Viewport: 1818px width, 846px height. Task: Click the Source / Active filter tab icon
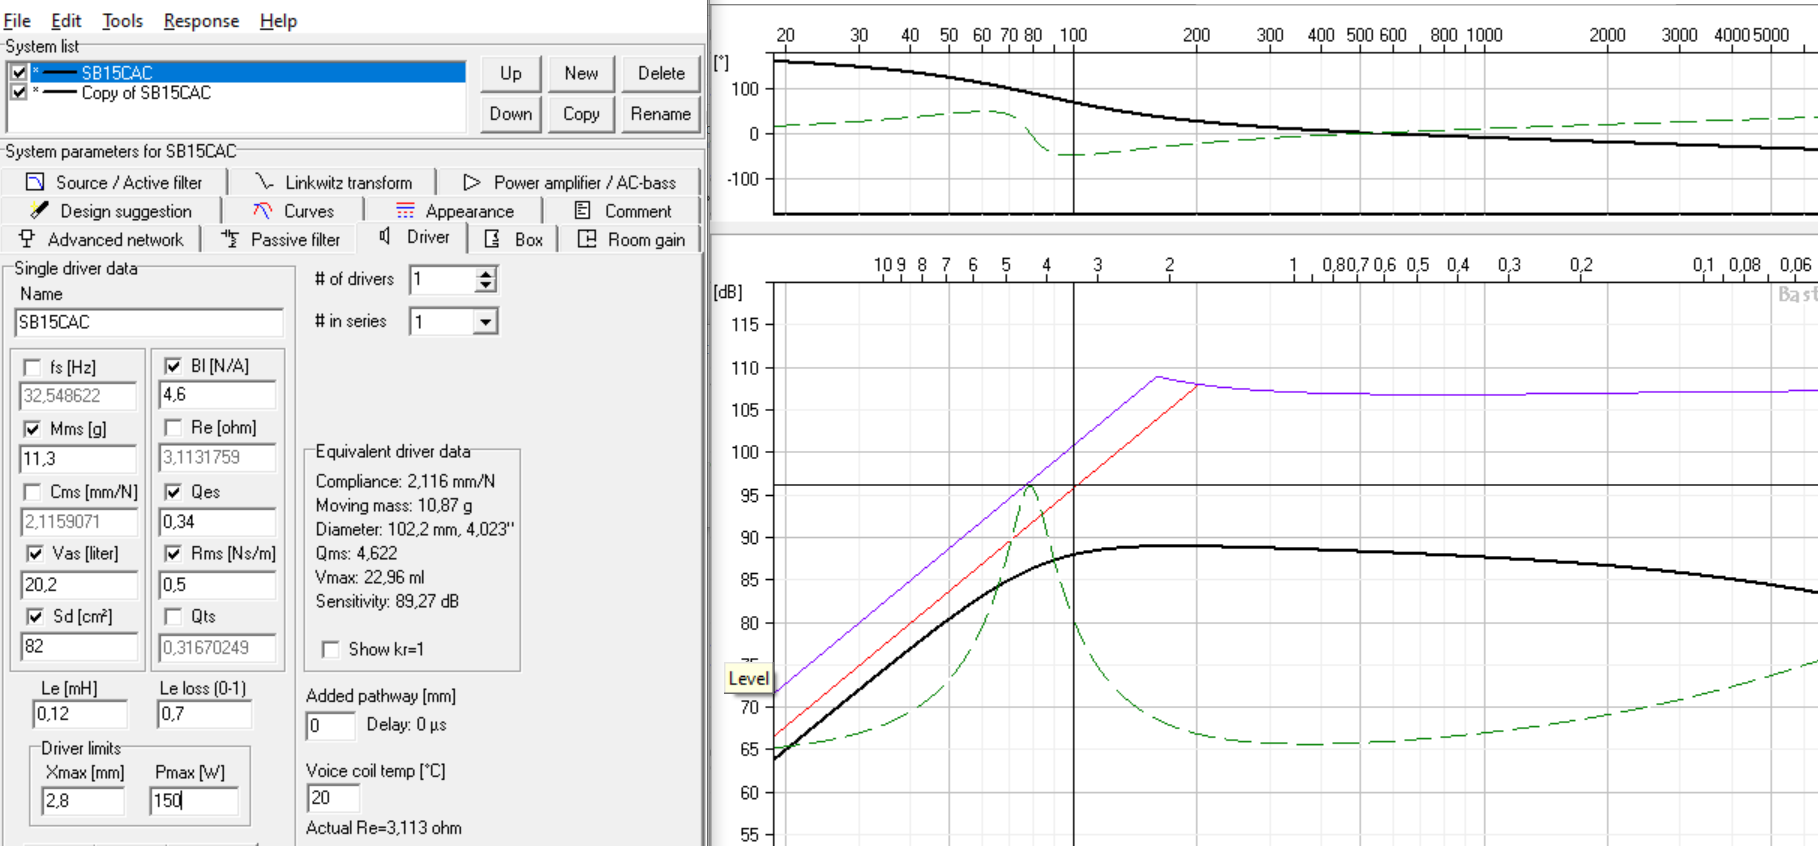(35, 182)
